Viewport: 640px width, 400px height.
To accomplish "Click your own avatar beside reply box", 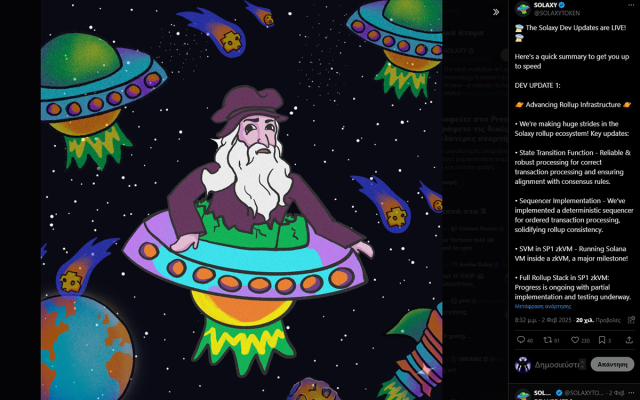I will (x=521, y=364).
